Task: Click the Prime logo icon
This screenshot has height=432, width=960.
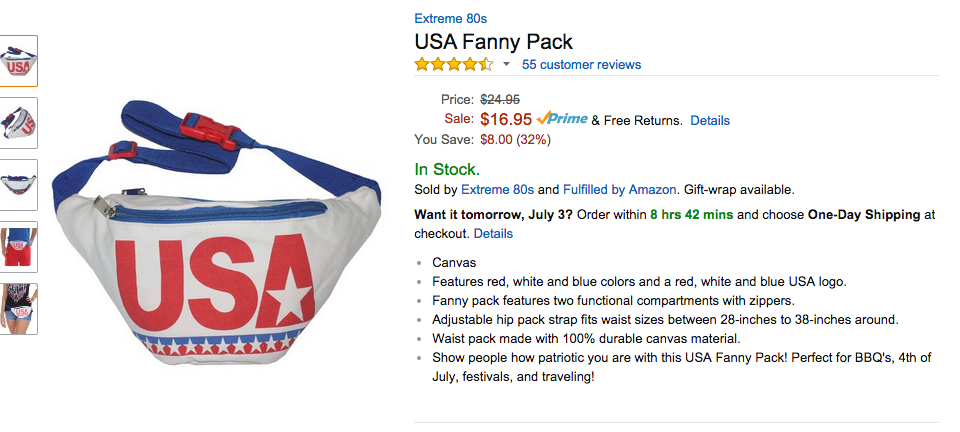Action: coord(562,119)
